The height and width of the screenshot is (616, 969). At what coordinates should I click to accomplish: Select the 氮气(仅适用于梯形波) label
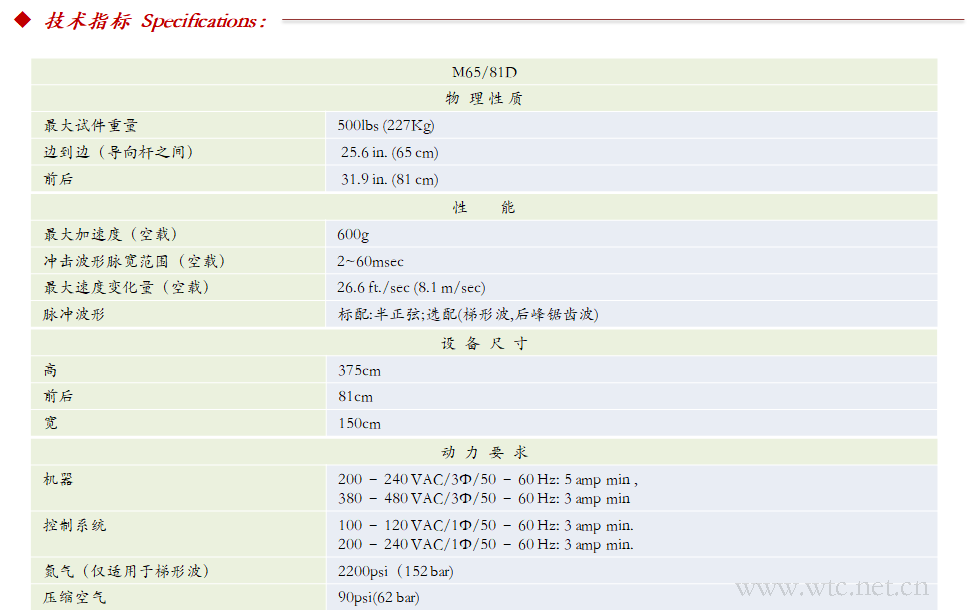point(127,571)
